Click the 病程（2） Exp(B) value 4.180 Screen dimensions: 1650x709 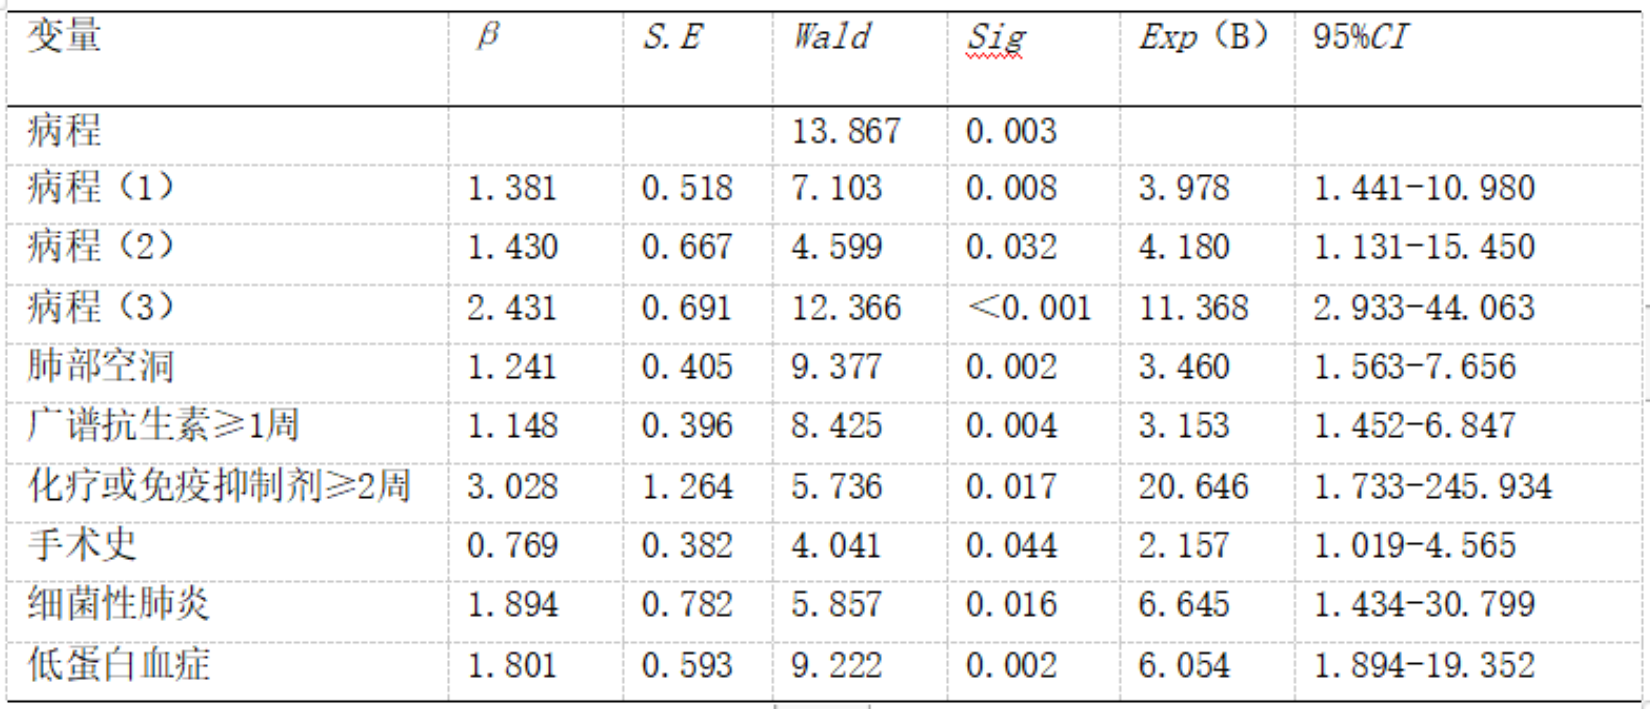(1183, 247)
